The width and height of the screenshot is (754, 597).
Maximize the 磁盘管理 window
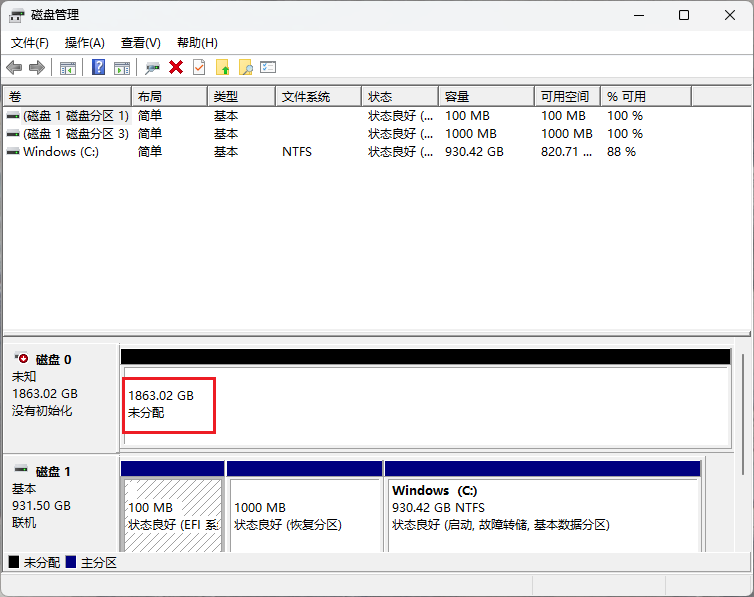pyautogui.click(x=684, y=15)
